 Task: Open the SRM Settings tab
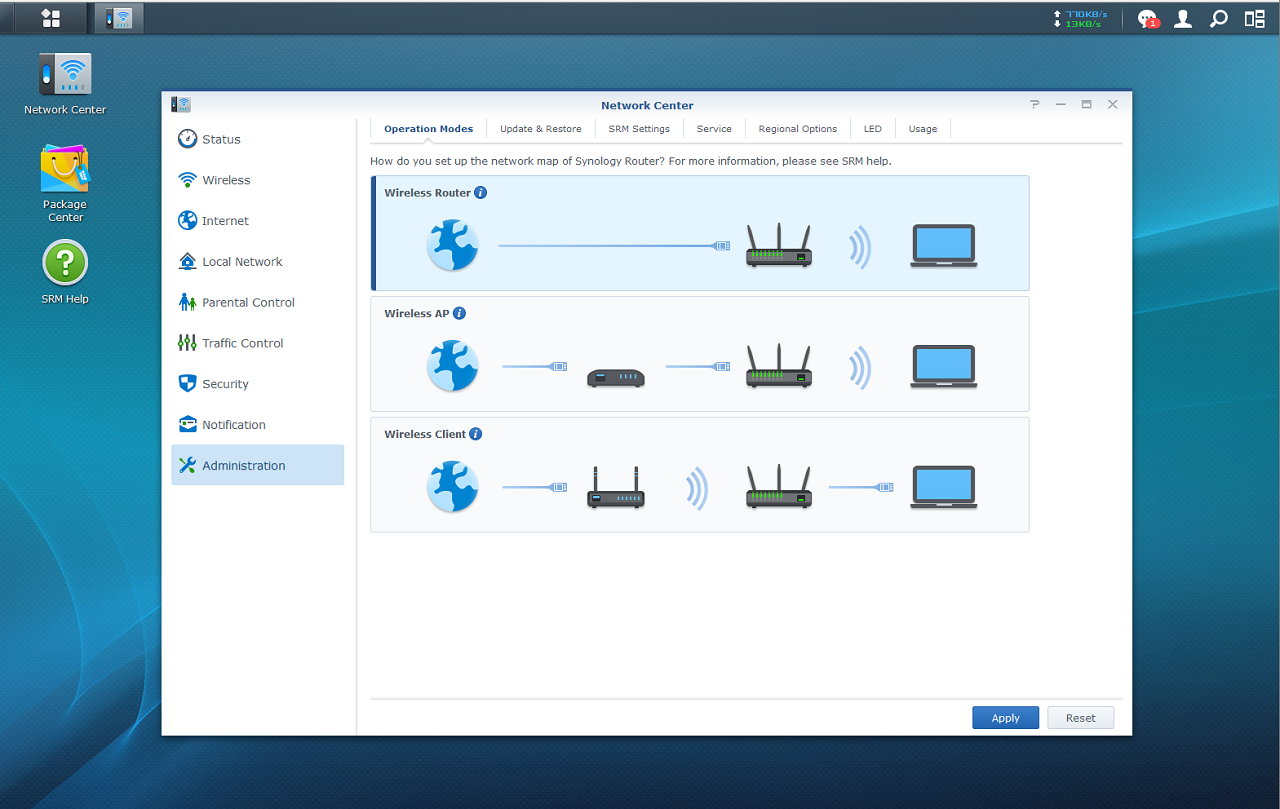[639, 129]
